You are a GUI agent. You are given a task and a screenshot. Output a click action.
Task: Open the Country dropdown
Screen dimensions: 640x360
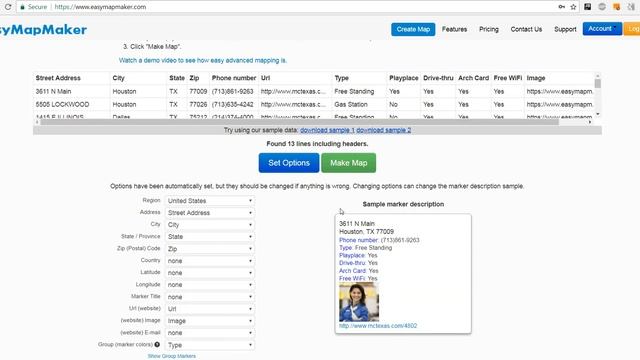point(210,261)
